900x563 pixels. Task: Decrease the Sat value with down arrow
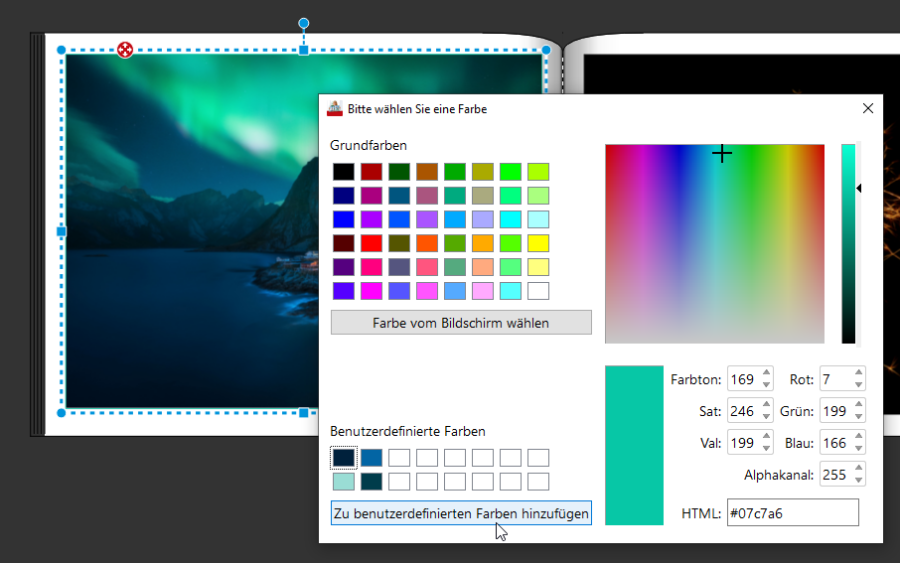766,416
